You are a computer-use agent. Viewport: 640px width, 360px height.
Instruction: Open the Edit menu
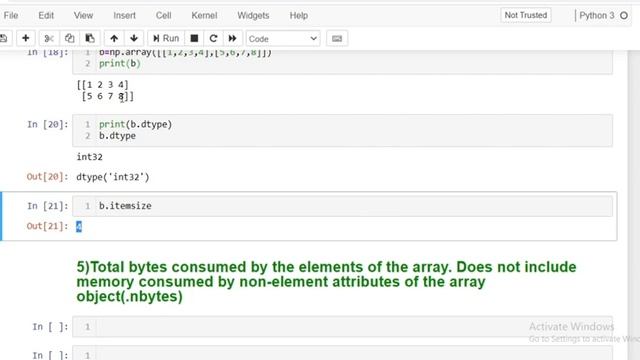pyautogui.click(x=46, y=16)
